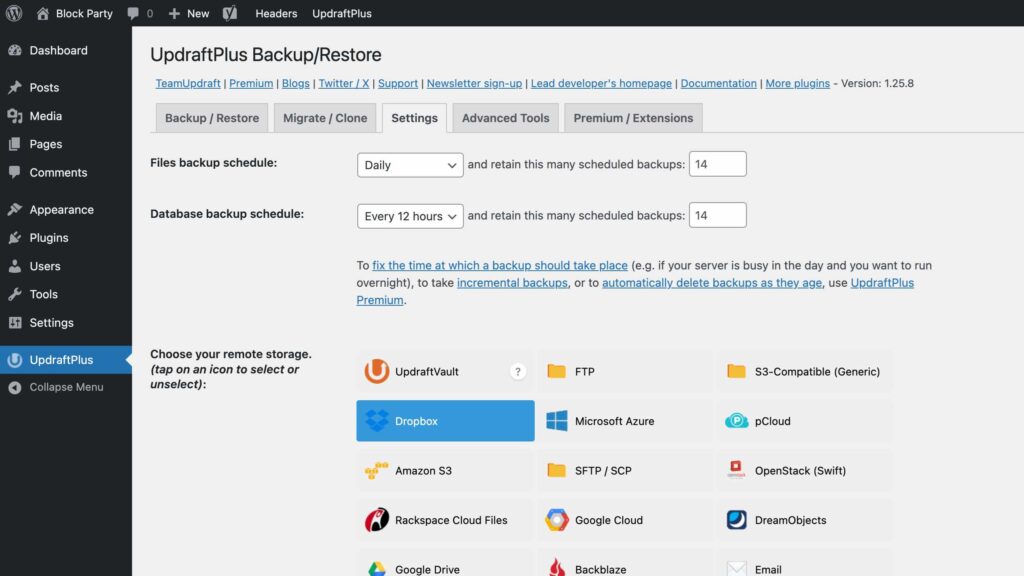This screenshot has height=576, width=1024.
Task: Open the Advanced Tools tab
Action: pyautogui.click(x=504, y=117)
